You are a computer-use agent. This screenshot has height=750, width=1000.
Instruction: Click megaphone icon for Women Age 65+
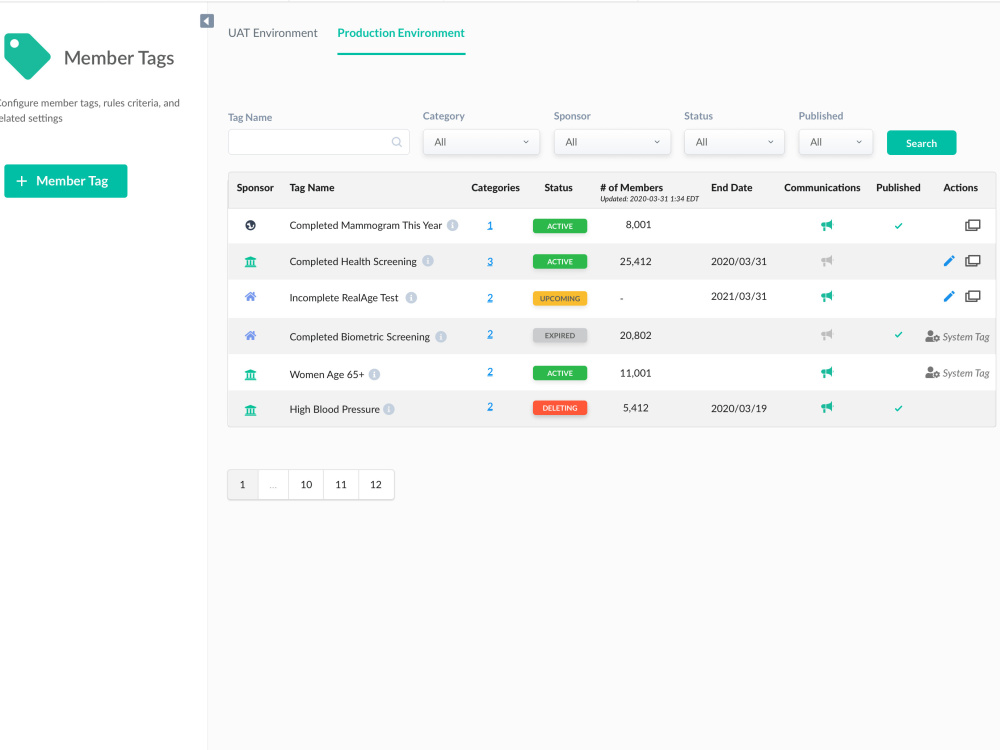pyautogui.click(x=827, y=372)
